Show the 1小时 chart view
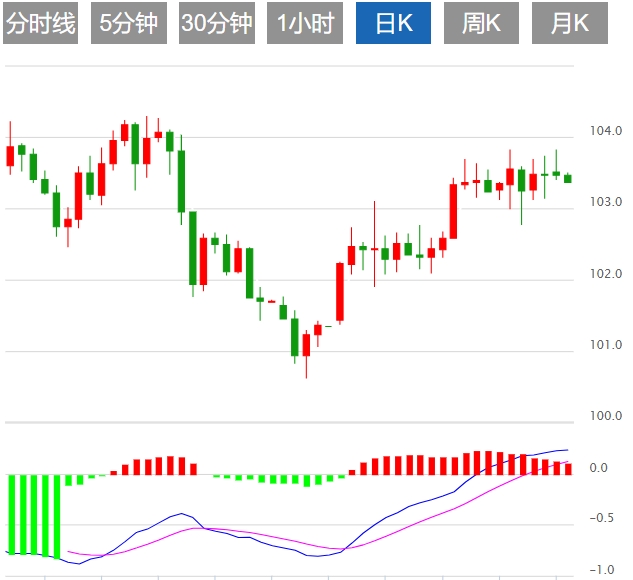This screenshot has height=580, width=633. pyautogui.click(x=305, y=24)
